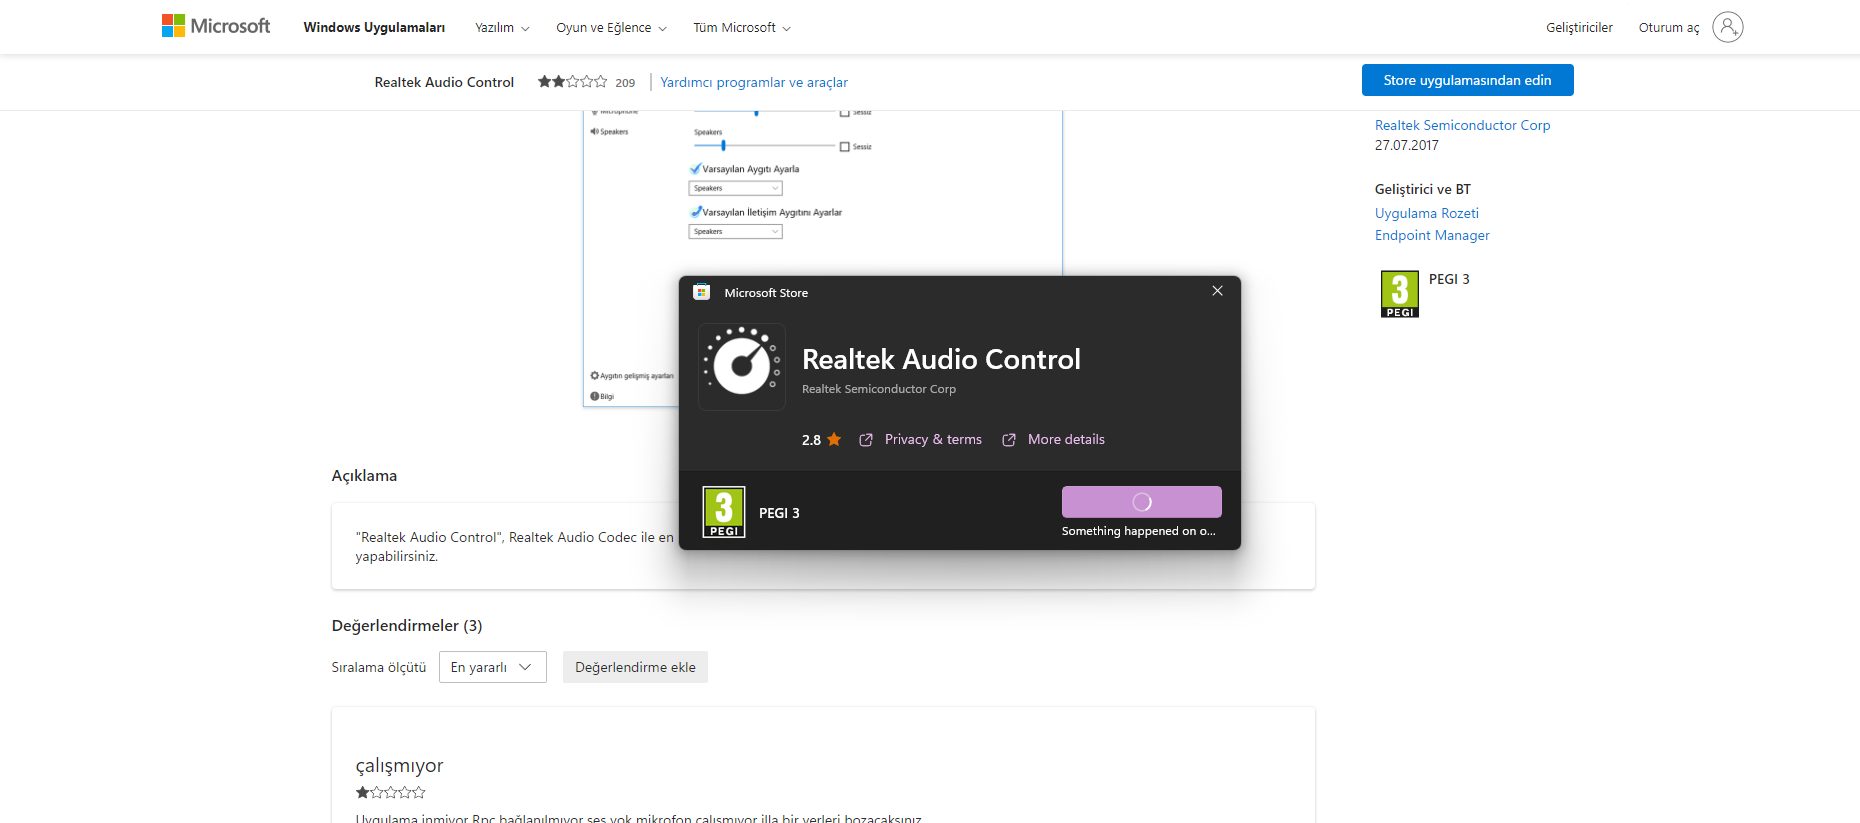The height and width of the screenshot is (823, 1860).
Task: Click the Microsoft Store icon in dialog title
Action: [702, 292]
